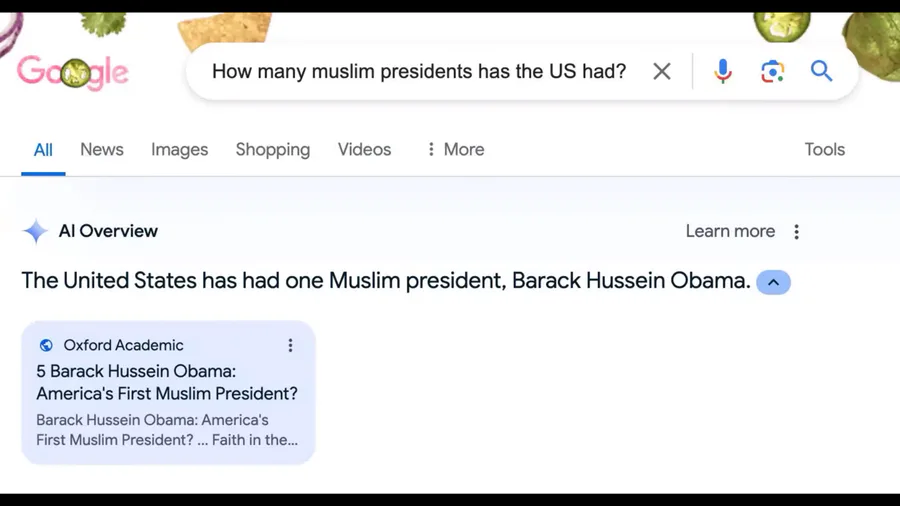Image resolution: width=900 pixels, height=506 pixels.
Task: Click the blue magnifier search icon
Action: (x=821, y=71)
